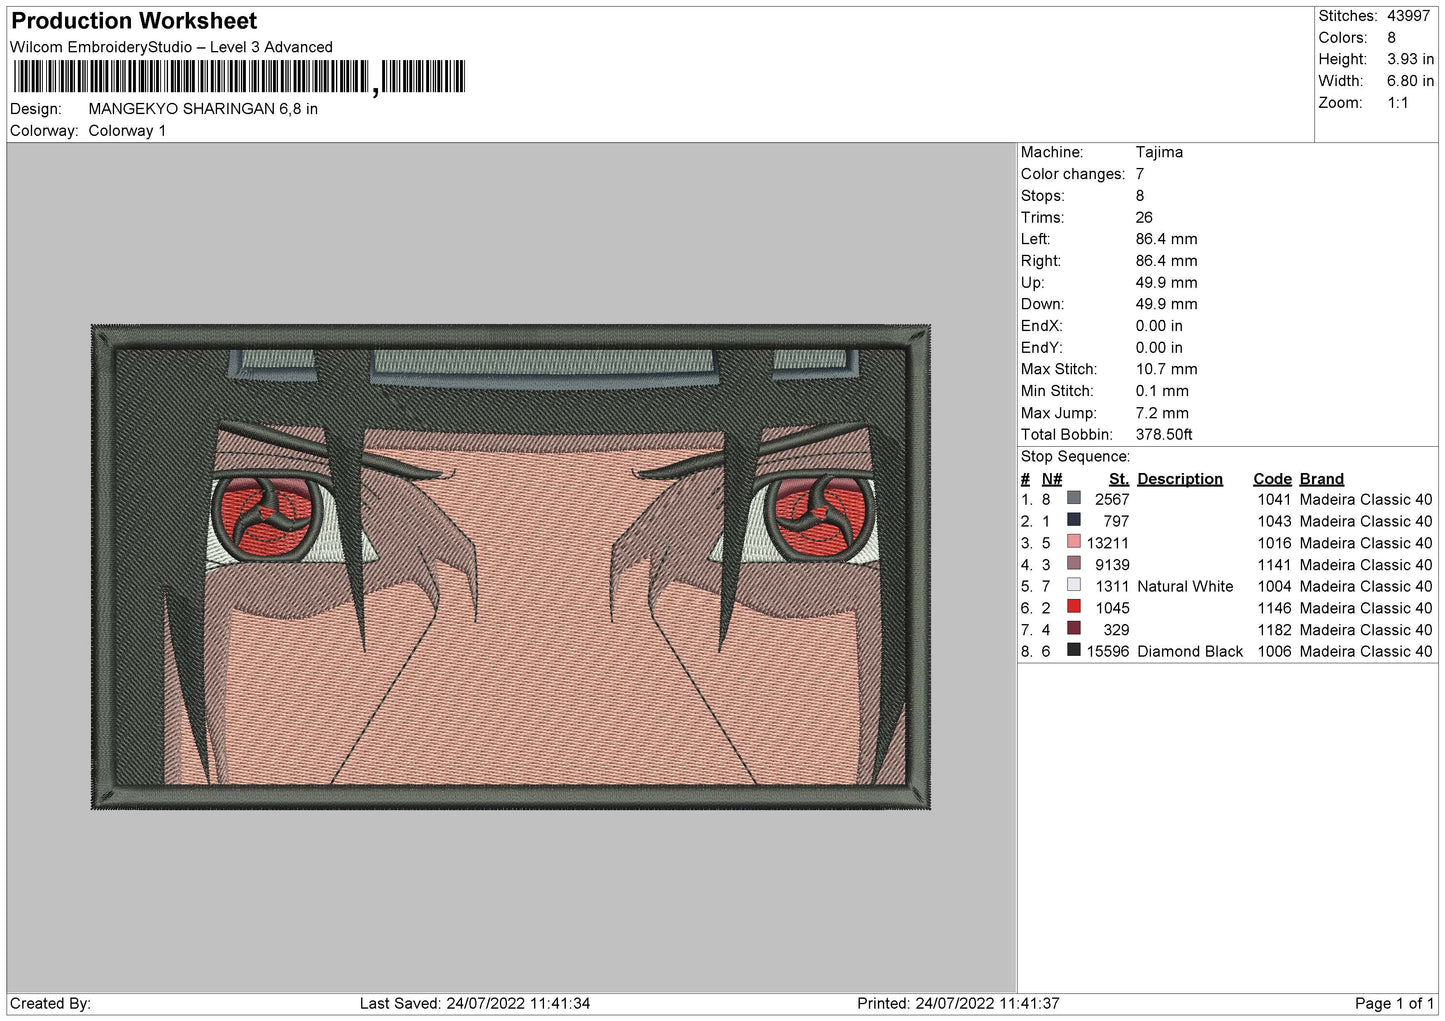Click the thread code '1141'

[x=1274, y=565]
